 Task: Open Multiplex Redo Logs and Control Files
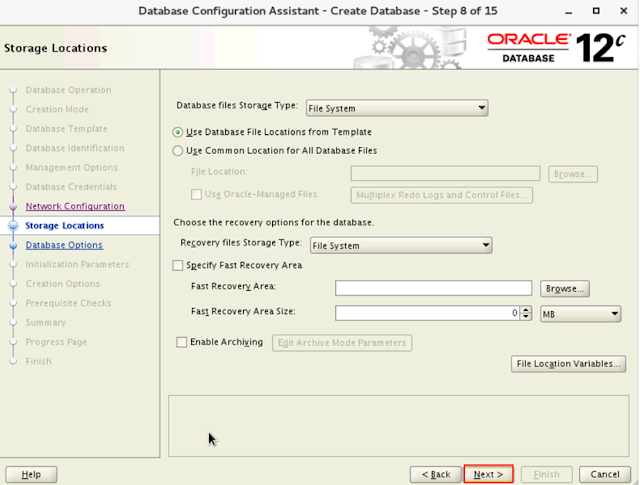click(442, 195)
